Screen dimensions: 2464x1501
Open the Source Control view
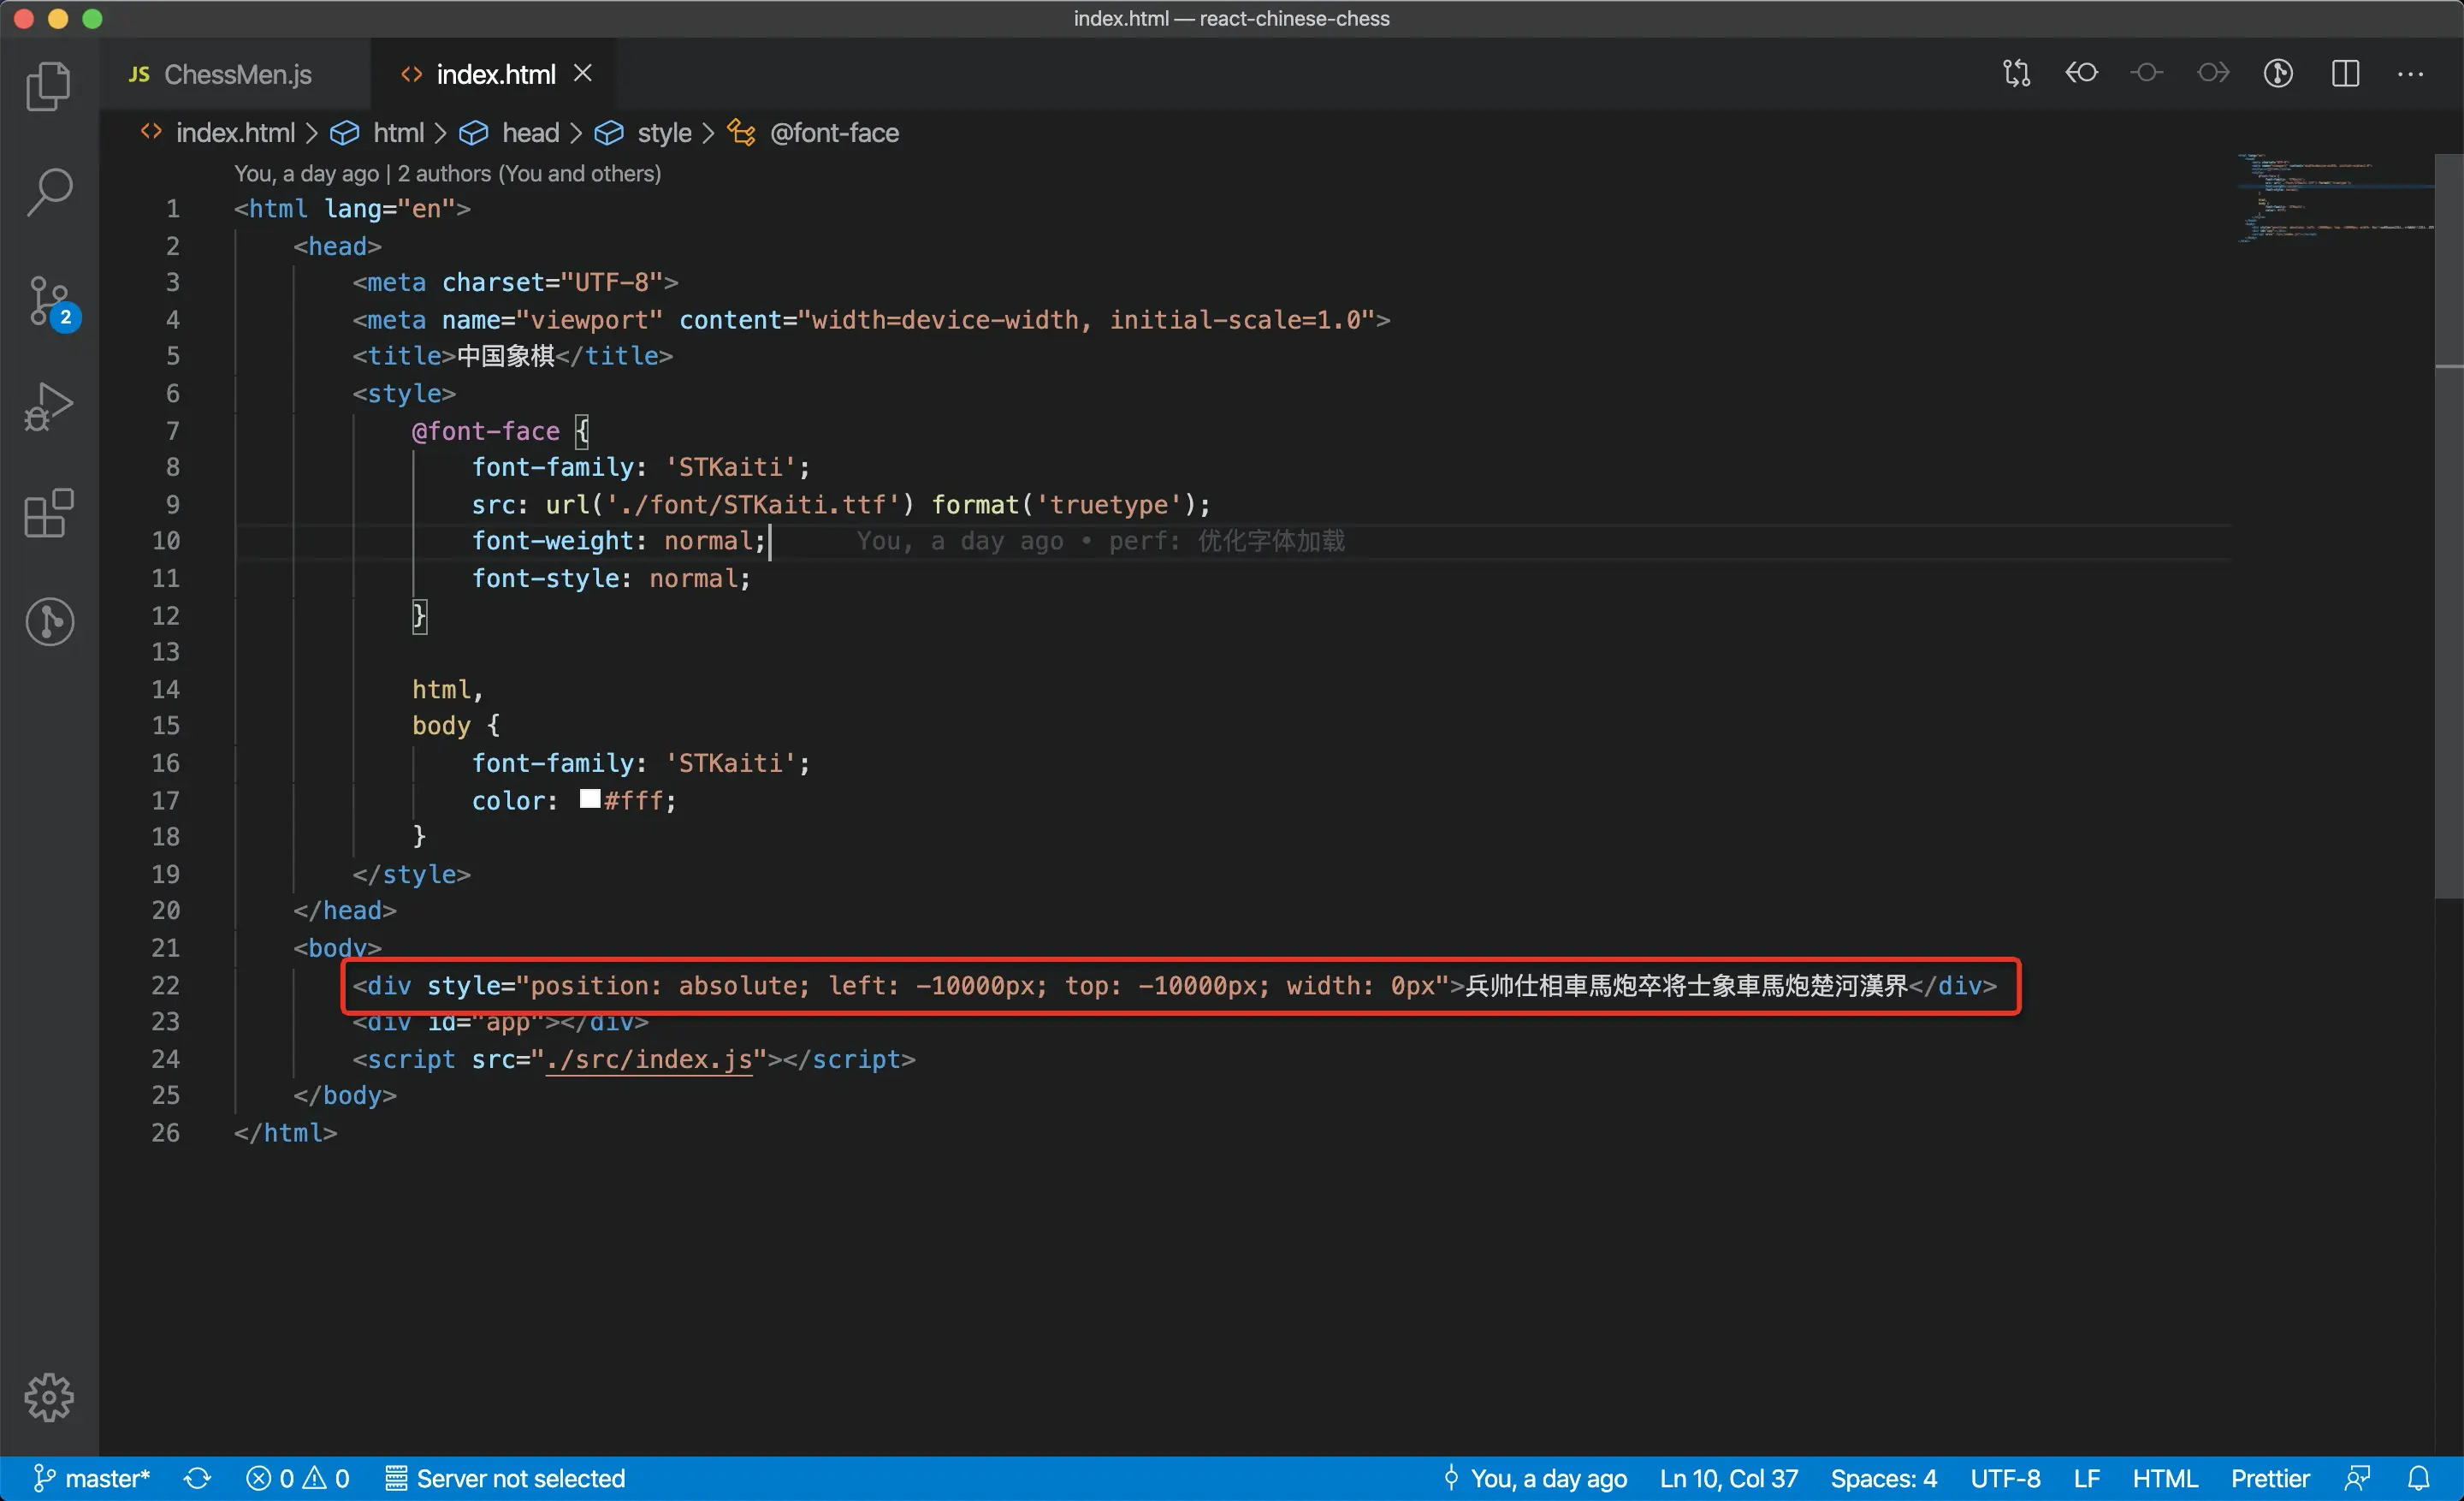pyautogui.click(x=48, y=300)
